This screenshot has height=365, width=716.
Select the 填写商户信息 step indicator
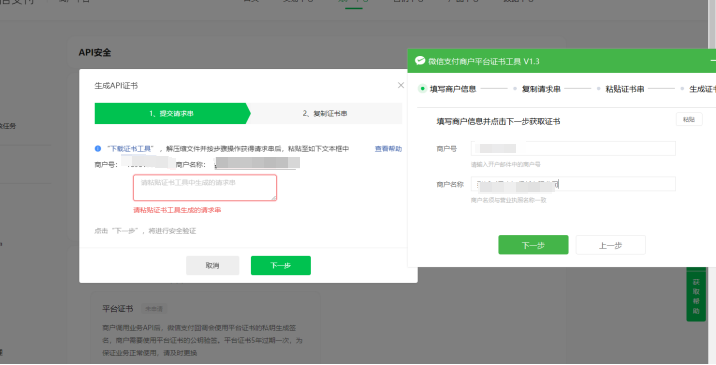pyautogui.click(x=448, y=89)
